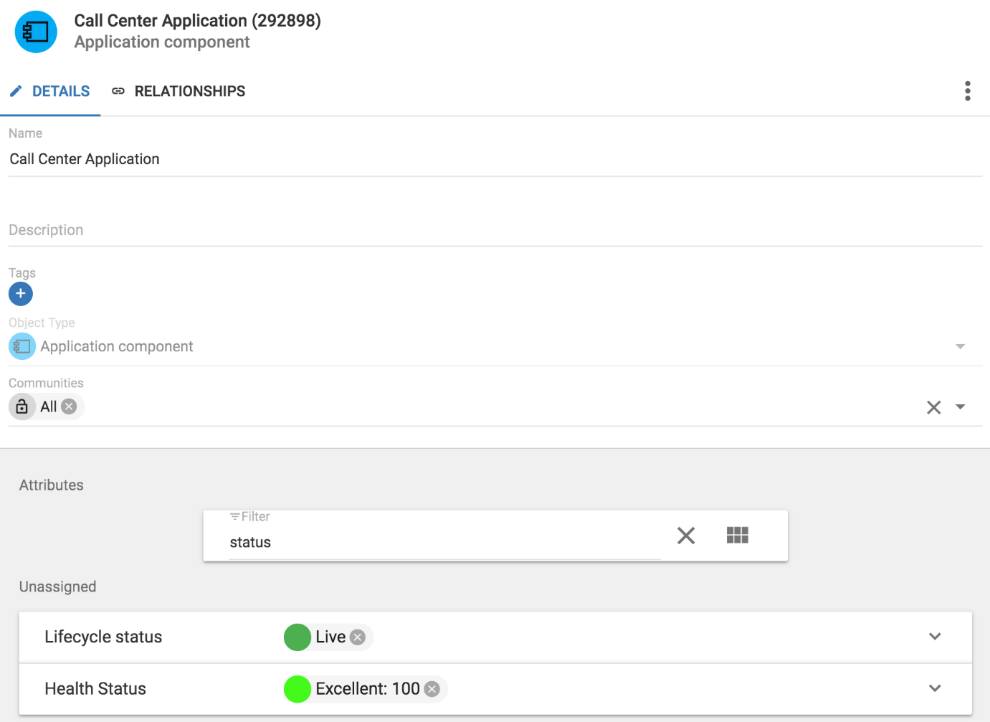The height and width of the screenshot is (722, 990).
Task: Clear the status filter text
Action: click(x=686, y=536)
